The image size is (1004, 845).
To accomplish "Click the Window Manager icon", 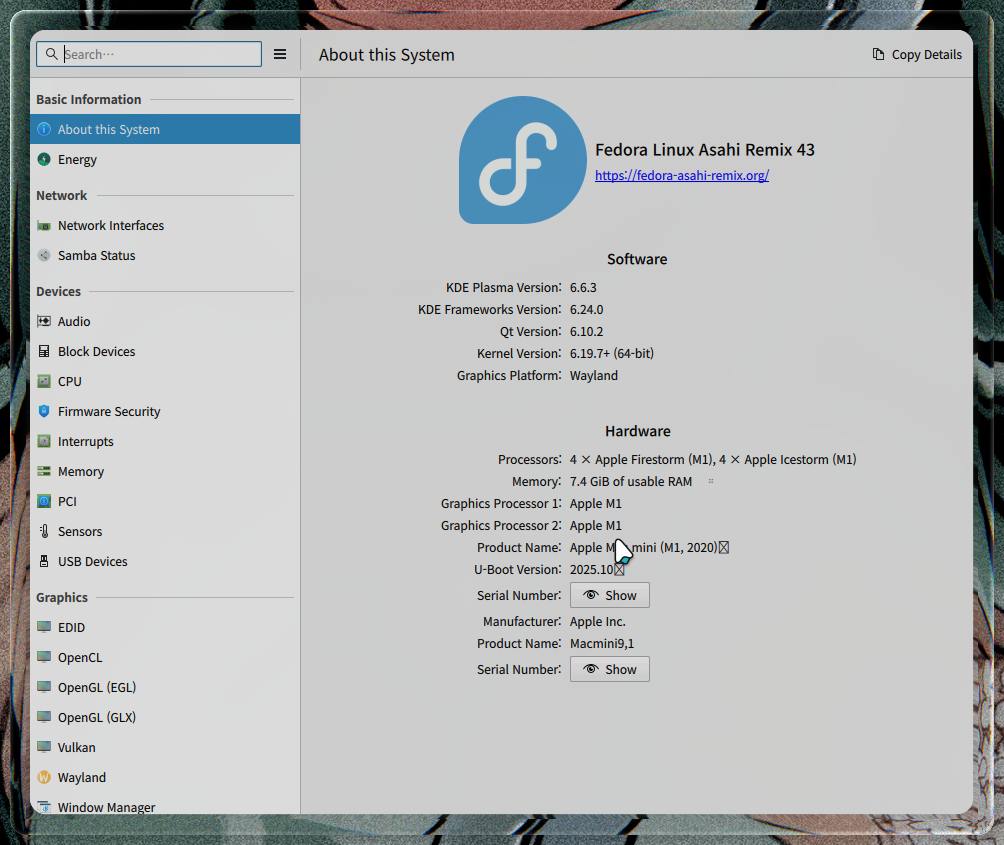I will point(44,807).
